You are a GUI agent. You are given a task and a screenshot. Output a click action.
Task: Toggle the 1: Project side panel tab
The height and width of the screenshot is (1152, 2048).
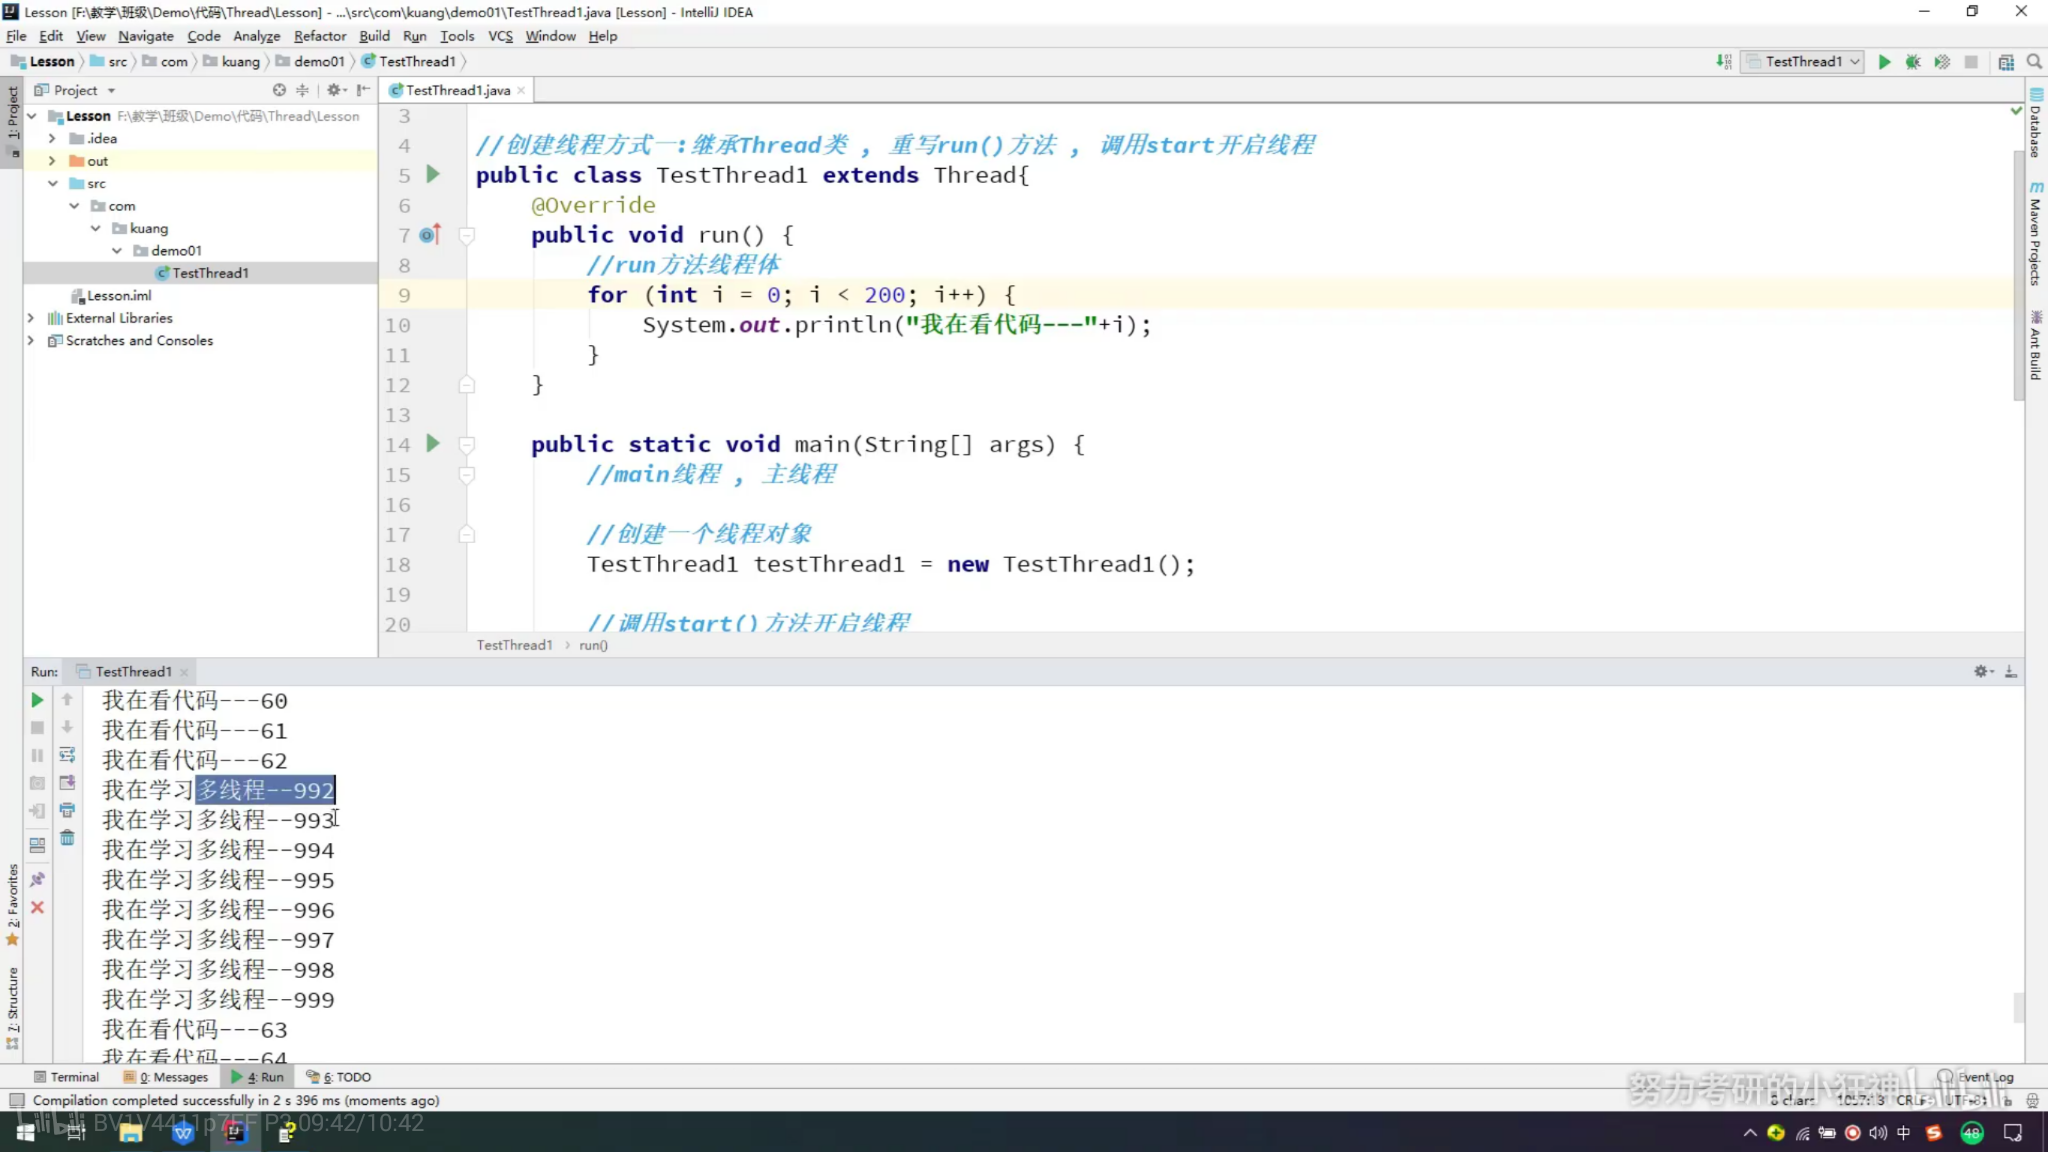(12, 121)
